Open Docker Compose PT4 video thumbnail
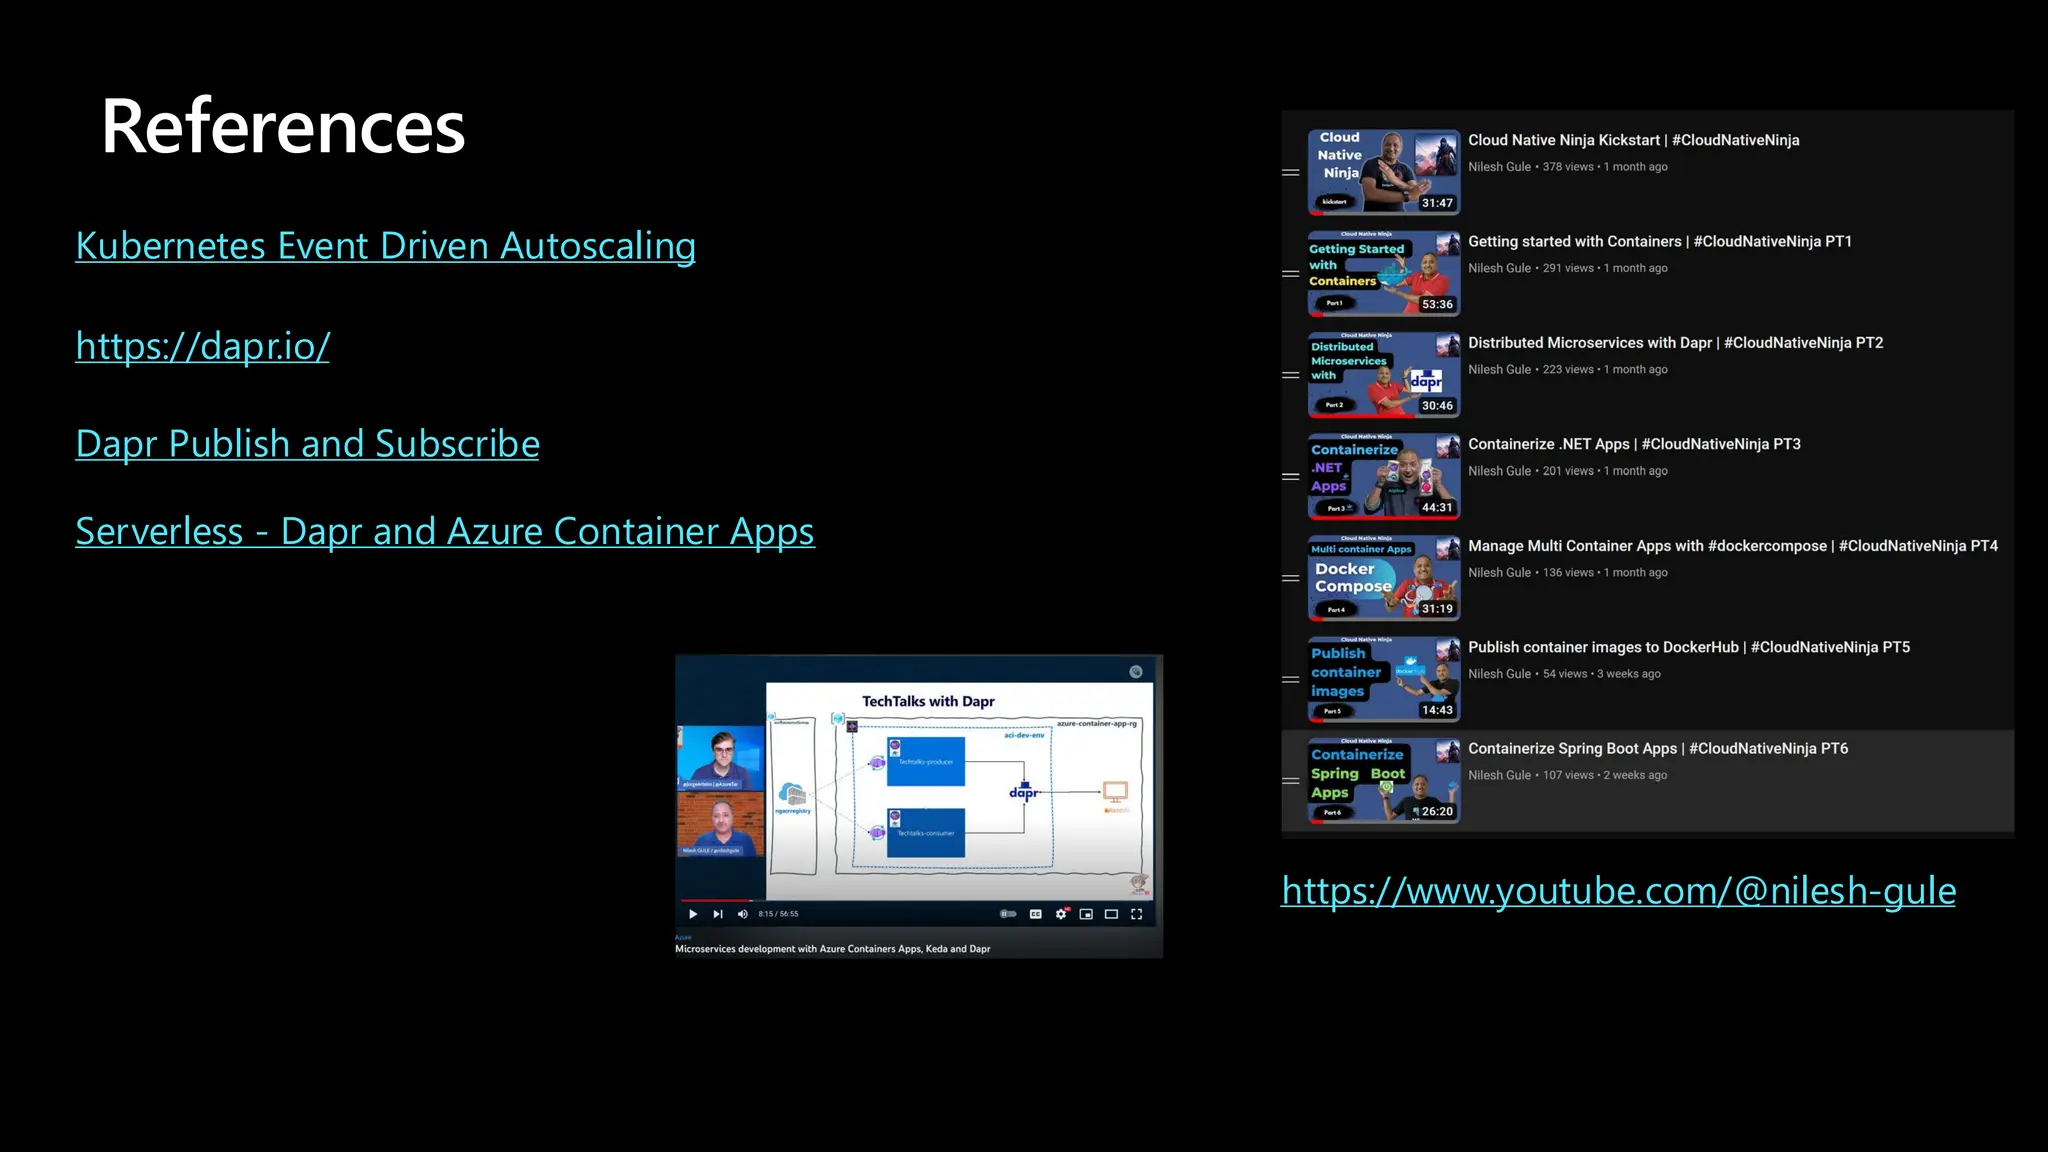 coord(1384,577)
